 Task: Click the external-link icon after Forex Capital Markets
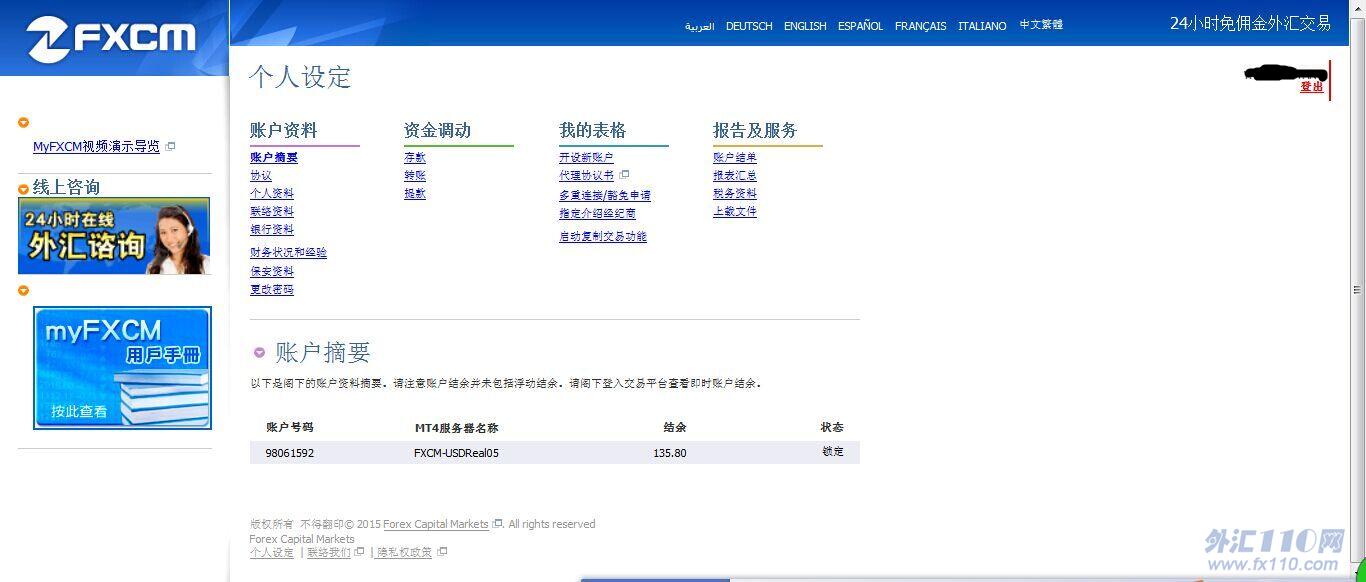pos(498,524)
